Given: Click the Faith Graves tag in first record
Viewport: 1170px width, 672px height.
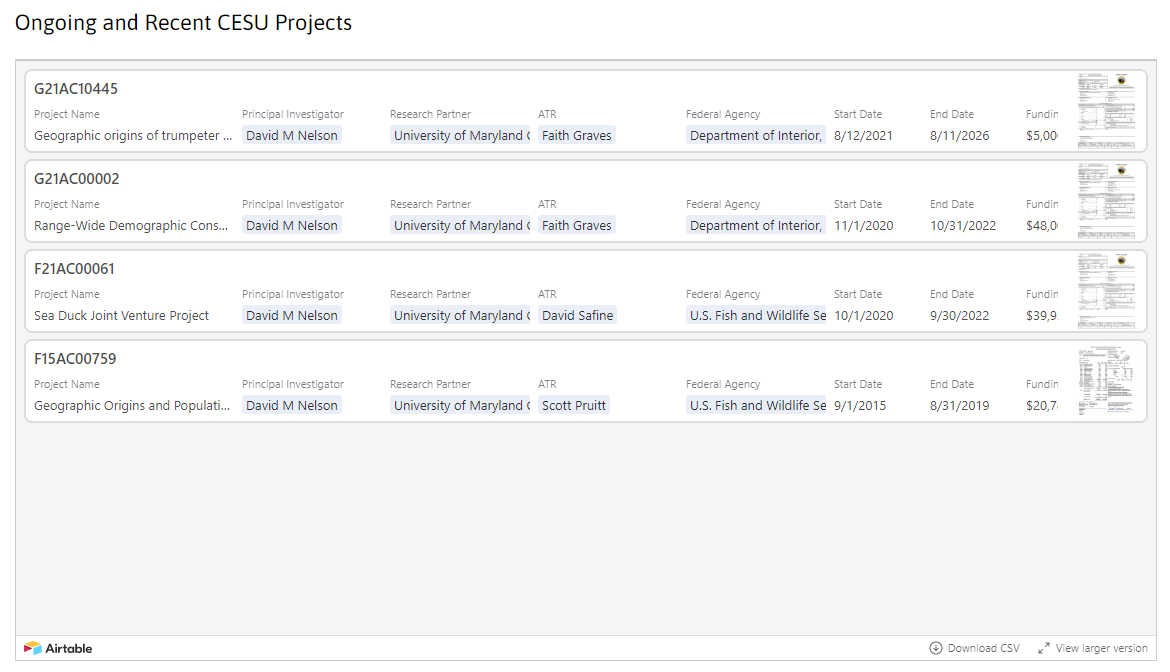Looking at the screenshot, I should [x=577, y=136].
